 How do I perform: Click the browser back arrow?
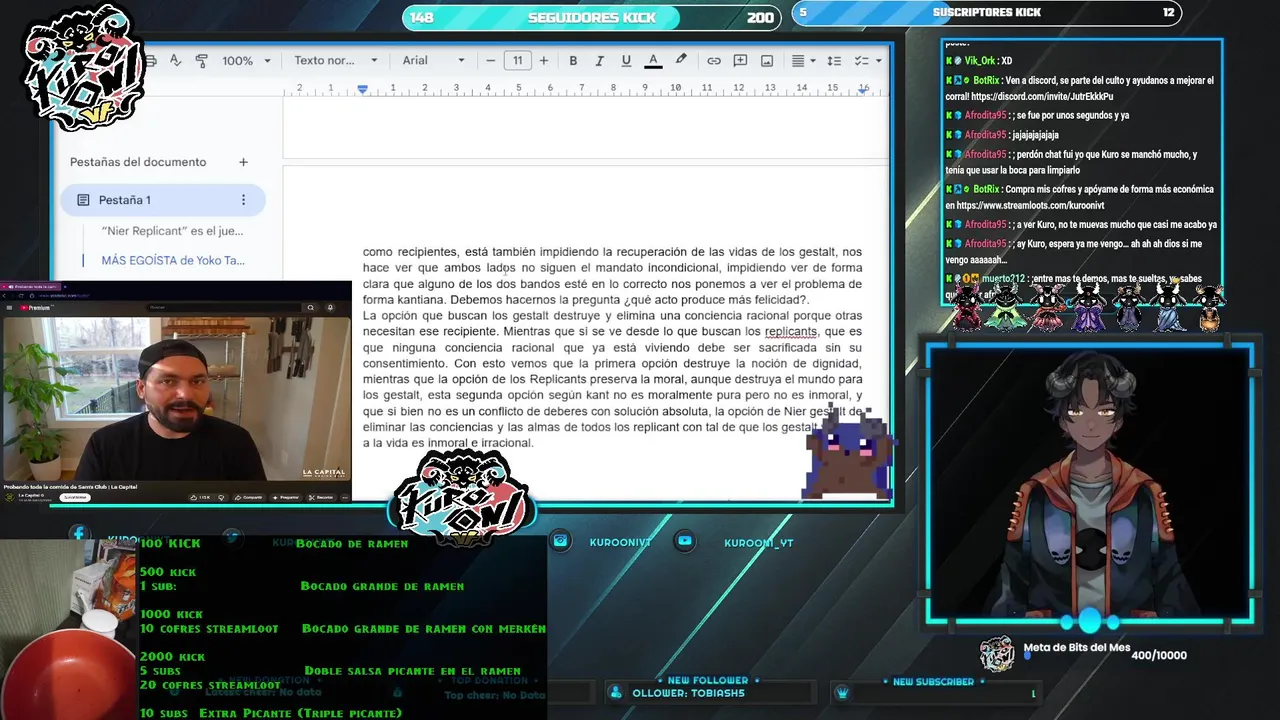(5, 296)
